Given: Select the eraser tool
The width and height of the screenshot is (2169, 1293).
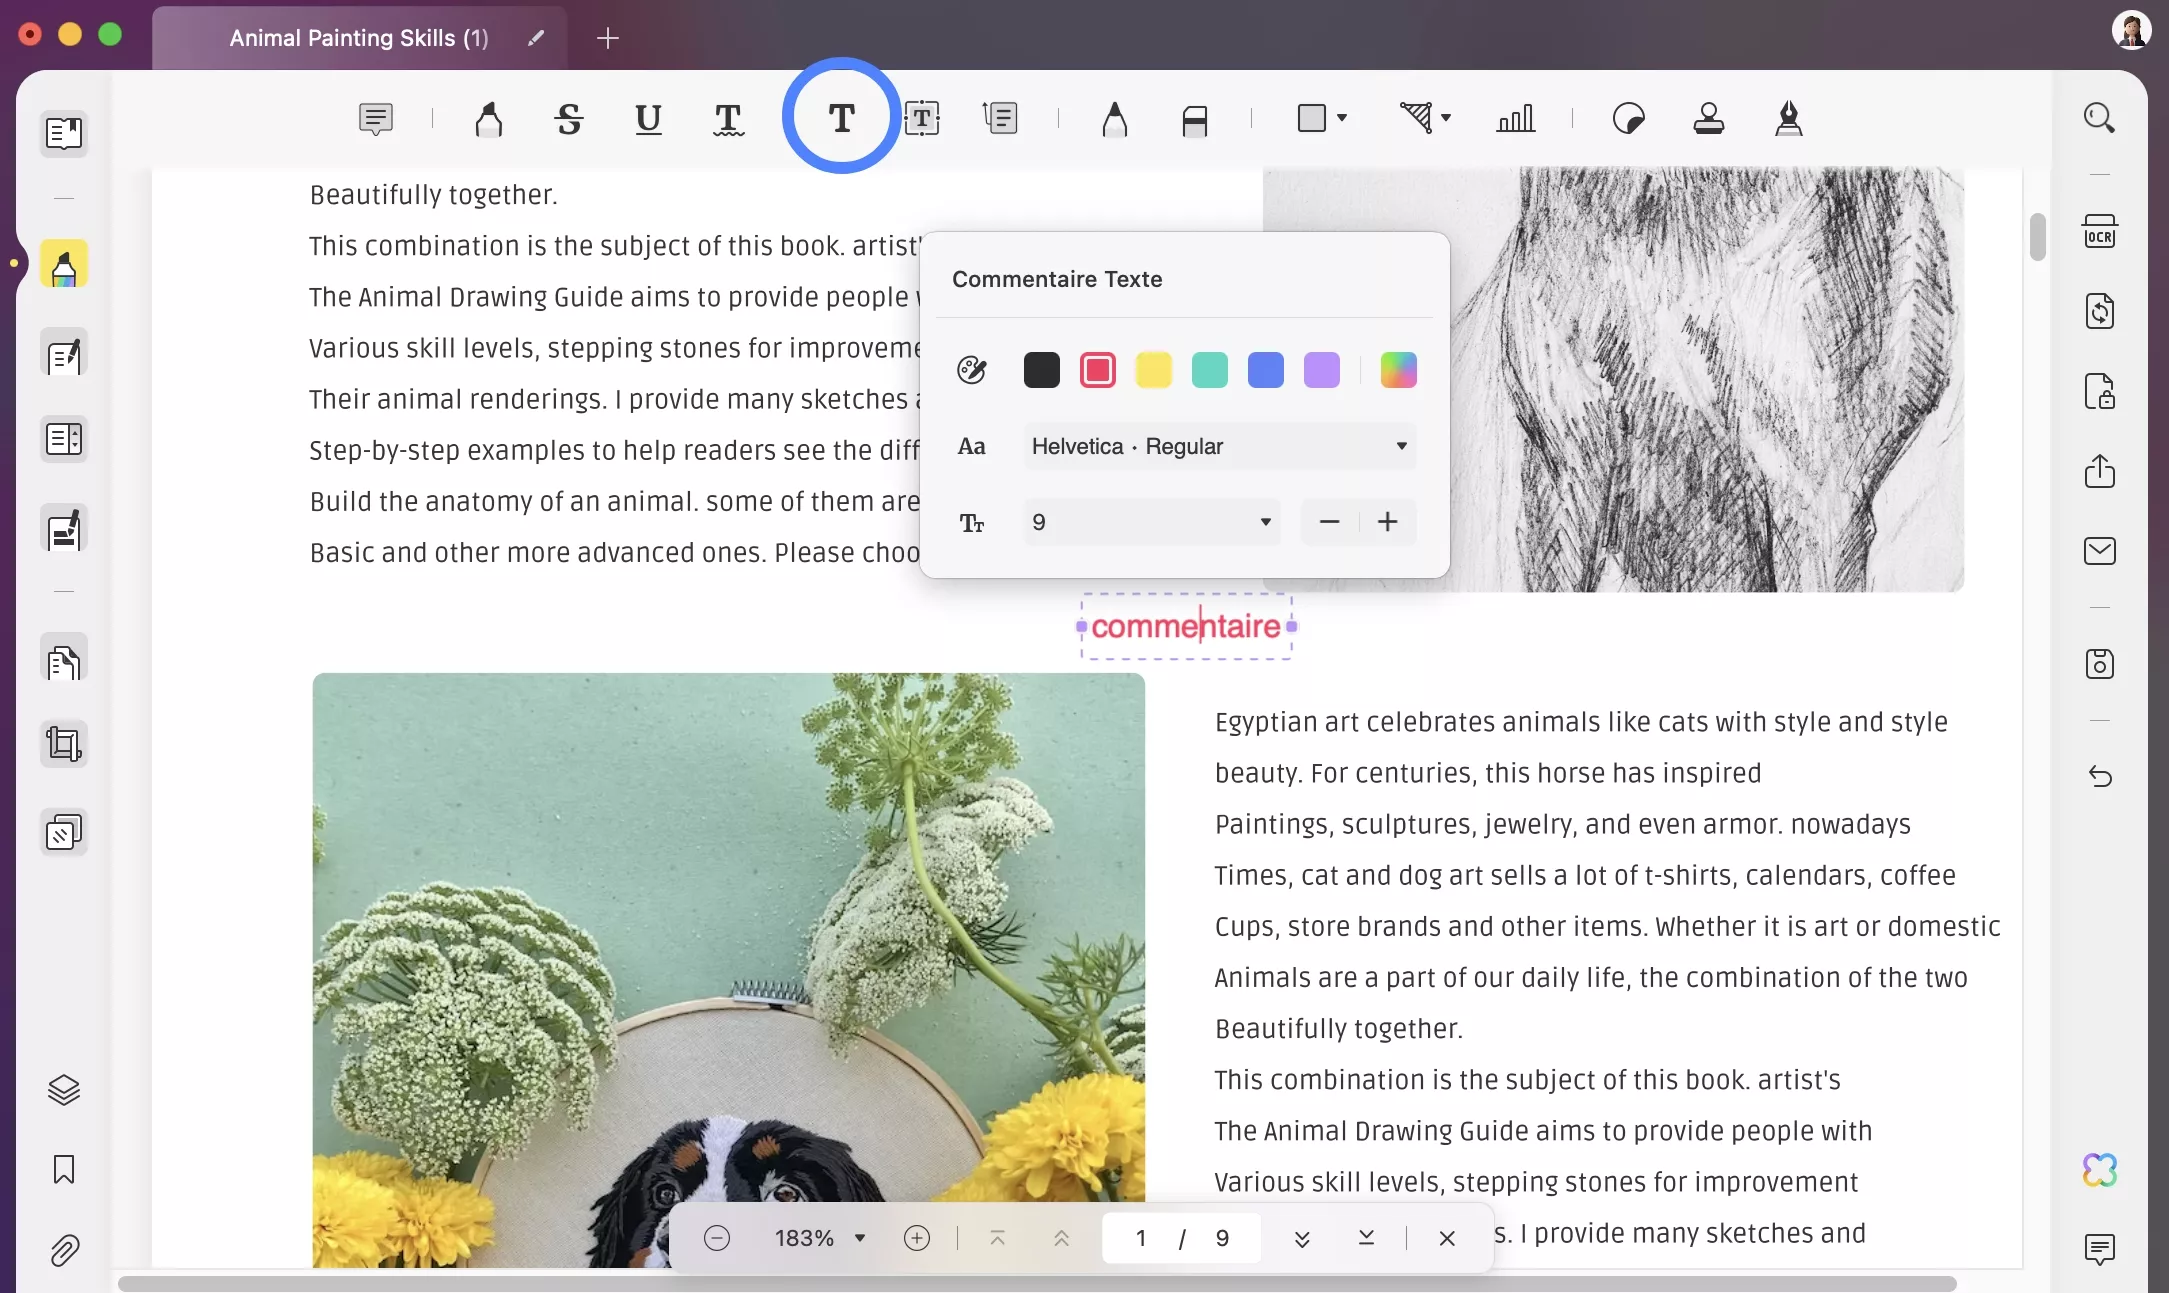Looking at the screenshot, I should pyautogui.click(x=1195, y=120).
